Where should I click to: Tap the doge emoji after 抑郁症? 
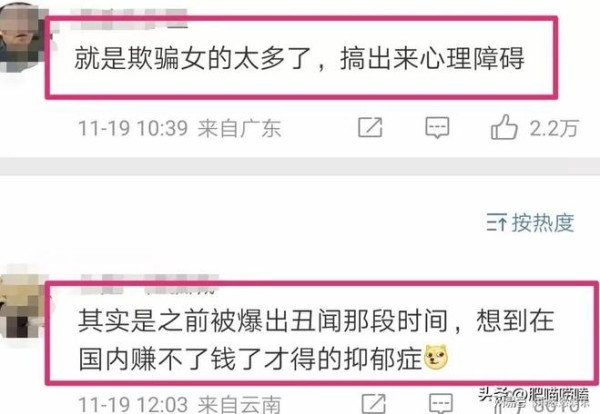tap(436, 357)
